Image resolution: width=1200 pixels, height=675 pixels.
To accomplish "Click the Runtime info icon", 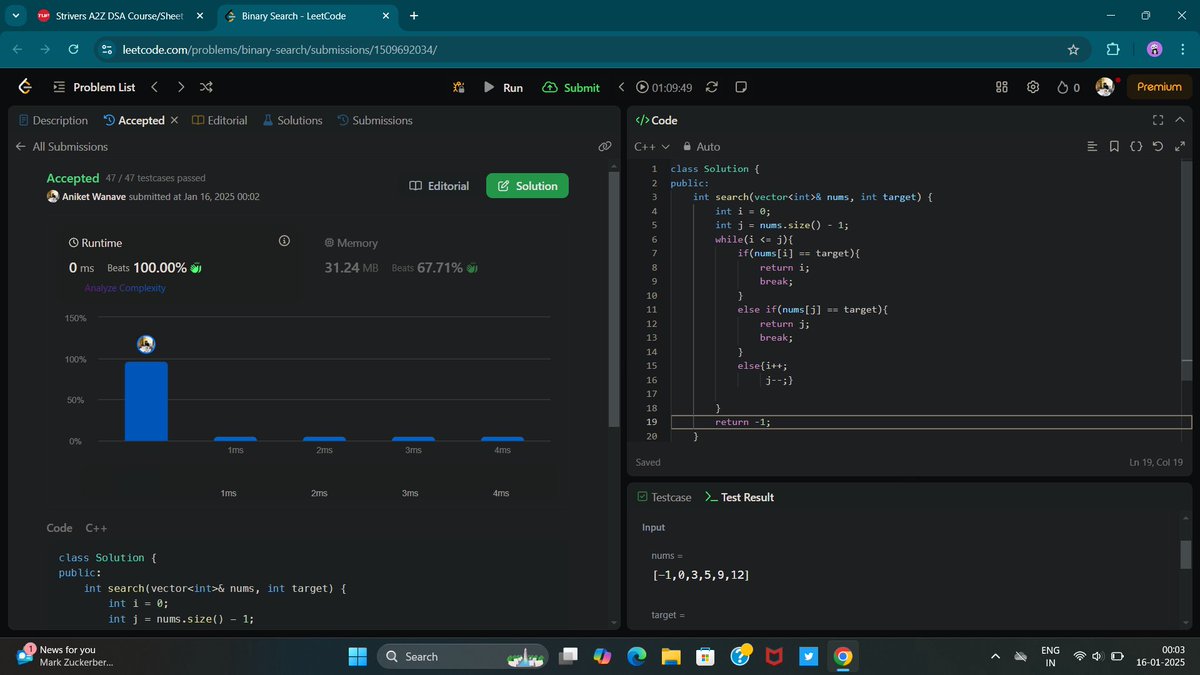I will tap(284, 242).
